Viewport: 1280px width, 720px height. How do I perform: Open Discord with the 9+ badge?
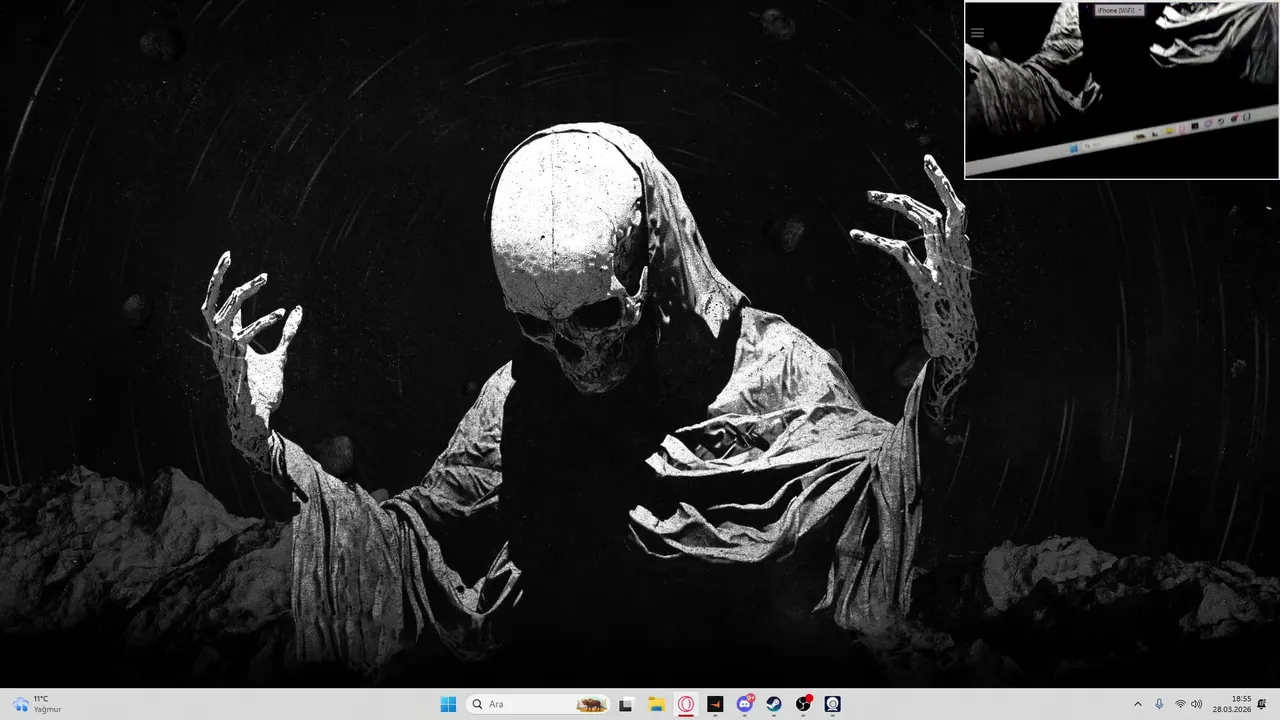click(x=745, y=704)
